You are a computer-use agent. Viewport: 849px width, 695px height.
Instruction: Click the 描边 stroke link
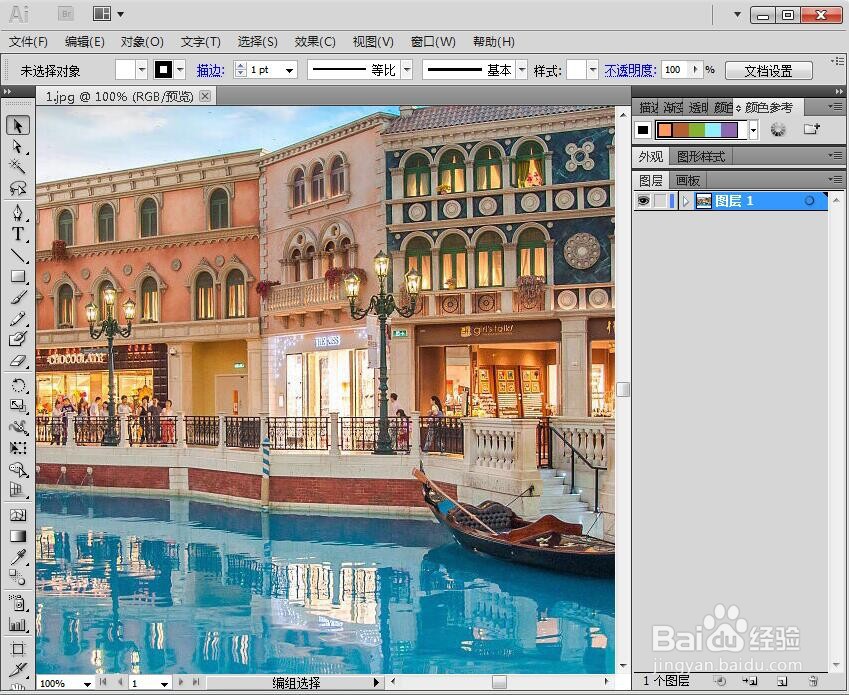(x=210, y=70)
